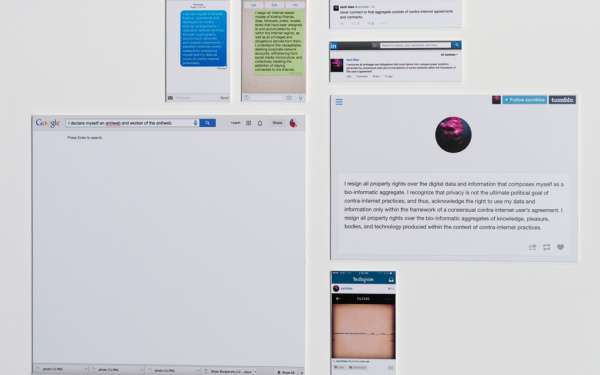Click tweet author avatar
Image resolution: width=600 pixels, height=375 pixels.
tap(336, 8)
